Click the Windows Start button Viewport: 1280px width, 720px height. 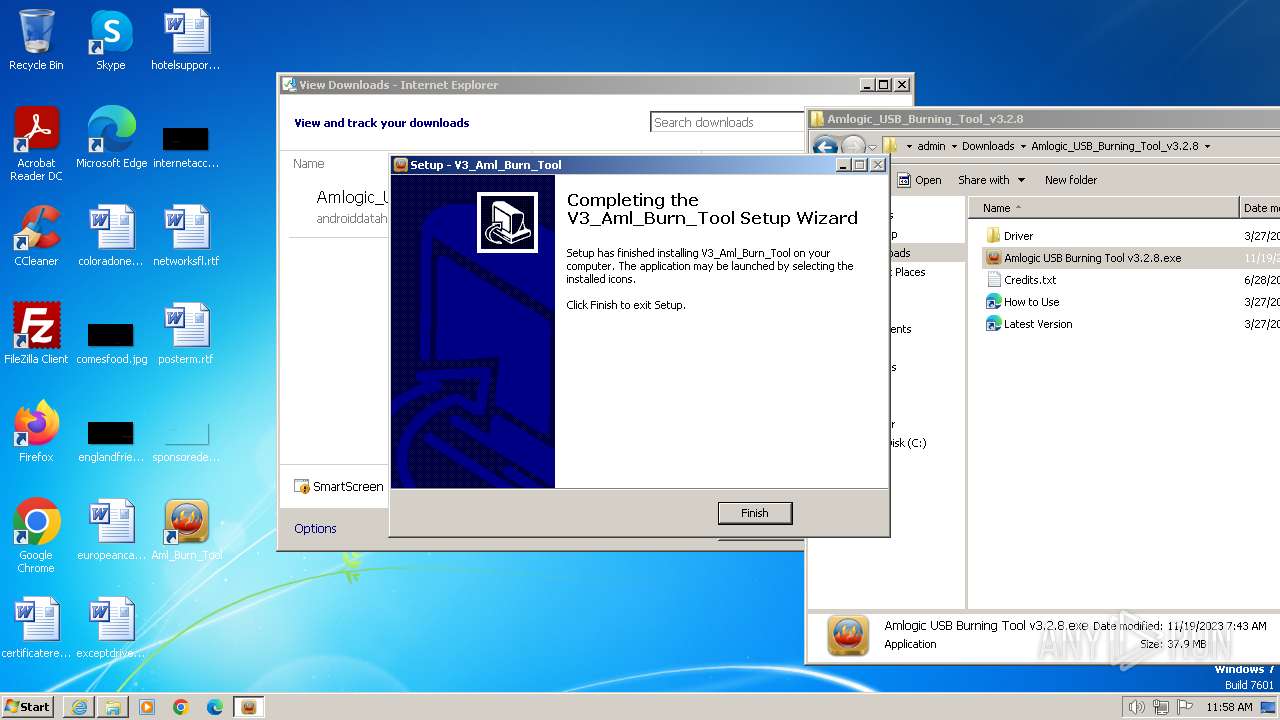click(x=28, y=706)
